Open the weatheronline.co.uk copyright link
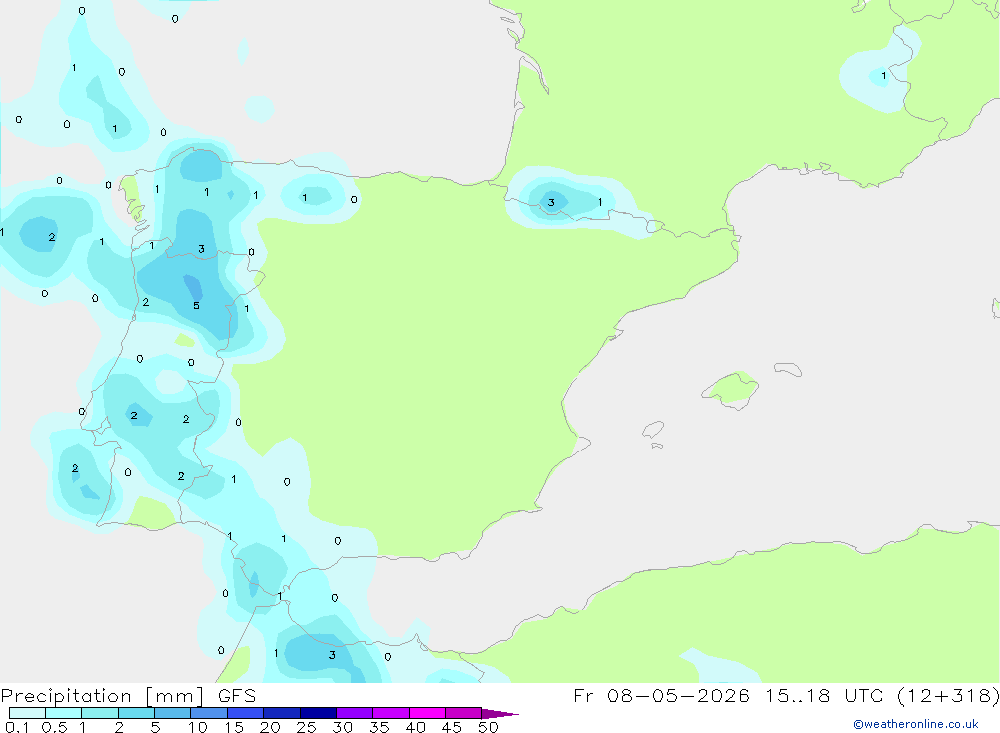 click(x=916, y=724)
